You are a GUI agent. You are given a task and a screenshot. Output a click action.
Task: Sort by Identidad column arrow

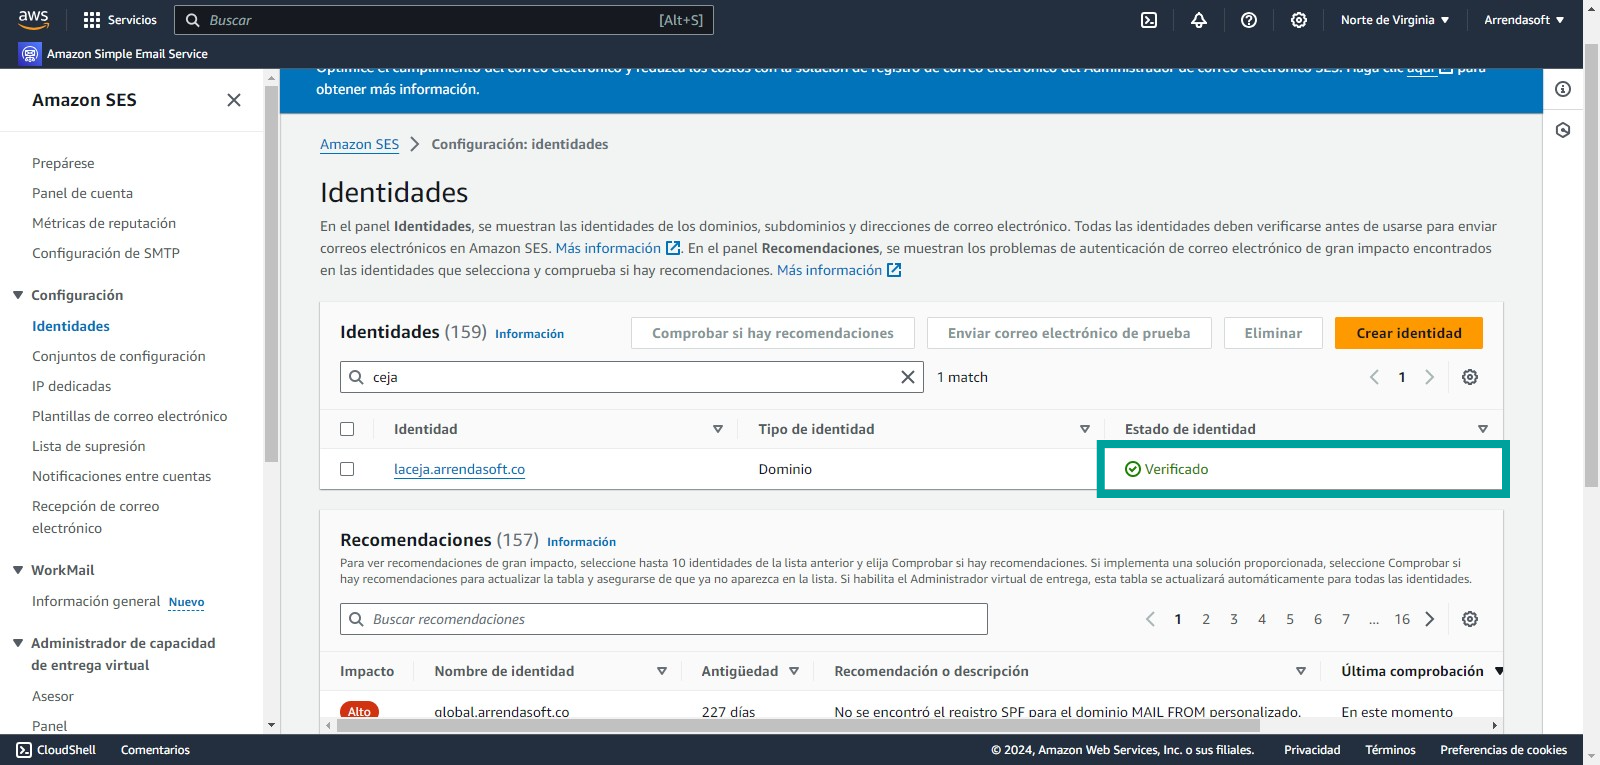pos(718,429)
